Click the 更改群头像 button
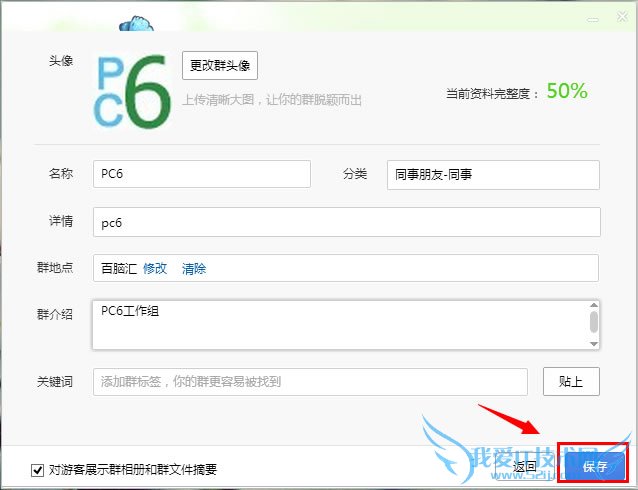 coord(220,65)
